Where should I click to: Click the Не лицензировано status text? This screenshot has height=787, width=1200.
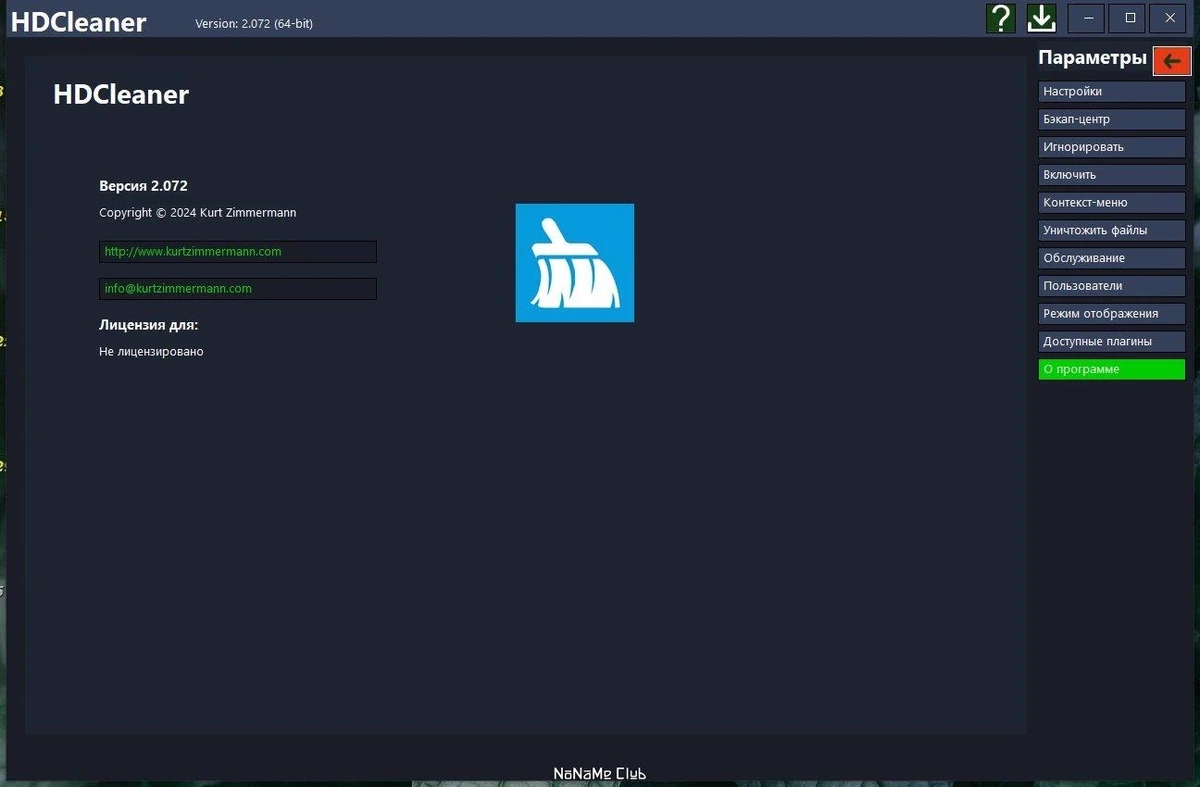pyautogui.click(x=151, y=352)
